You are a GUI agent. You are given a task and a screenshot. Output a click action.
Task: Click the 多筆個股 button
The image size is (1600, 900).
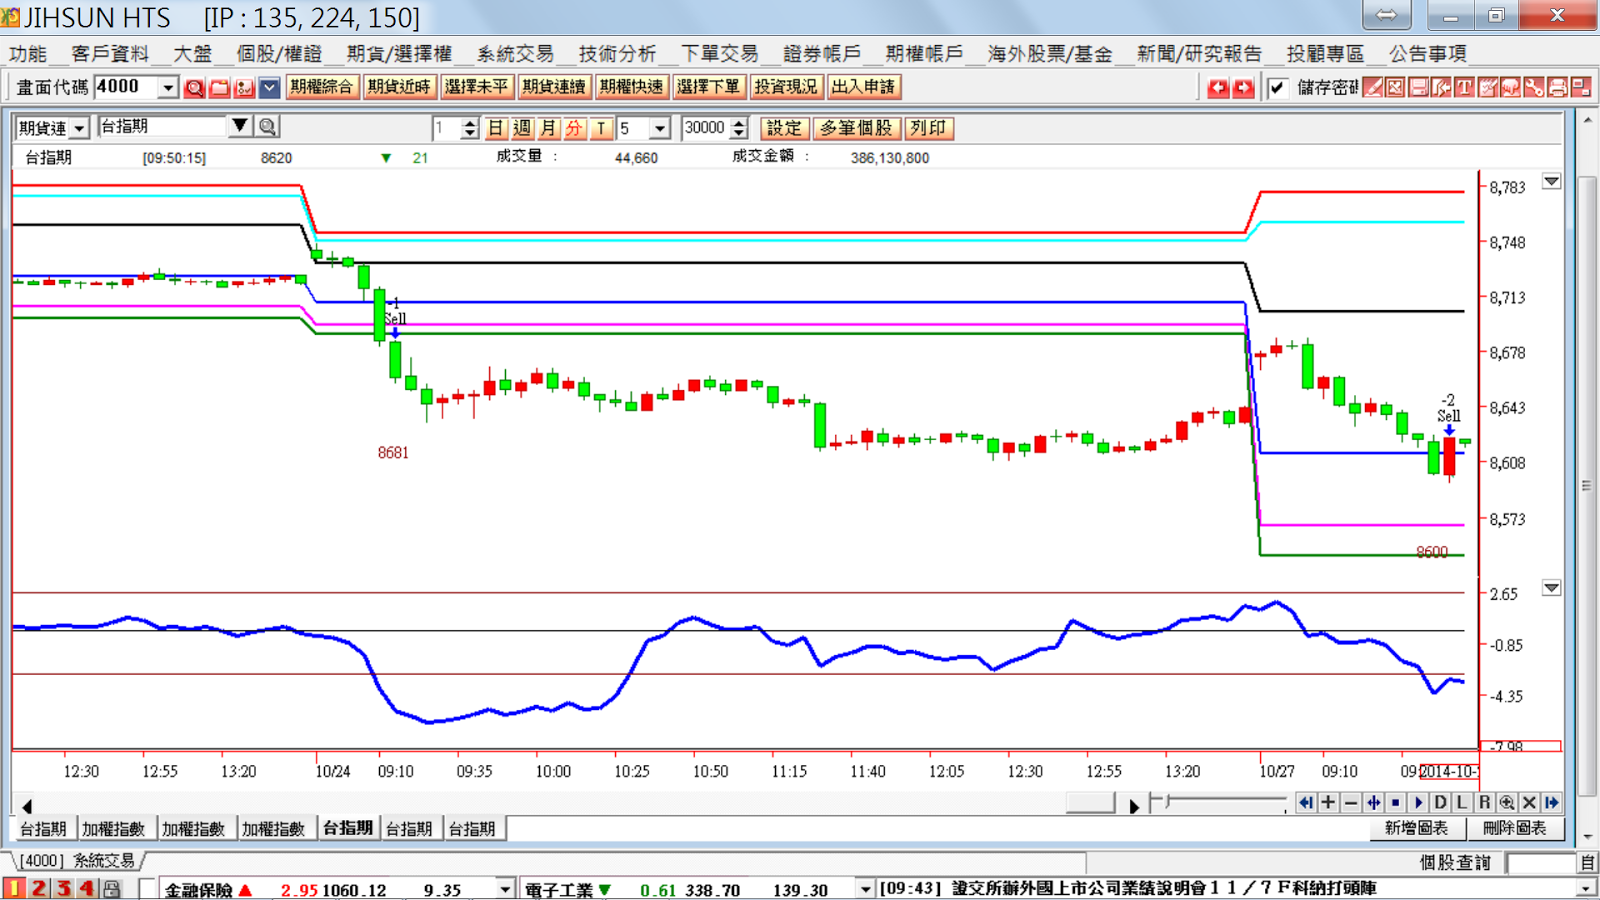tap(856, 128)
